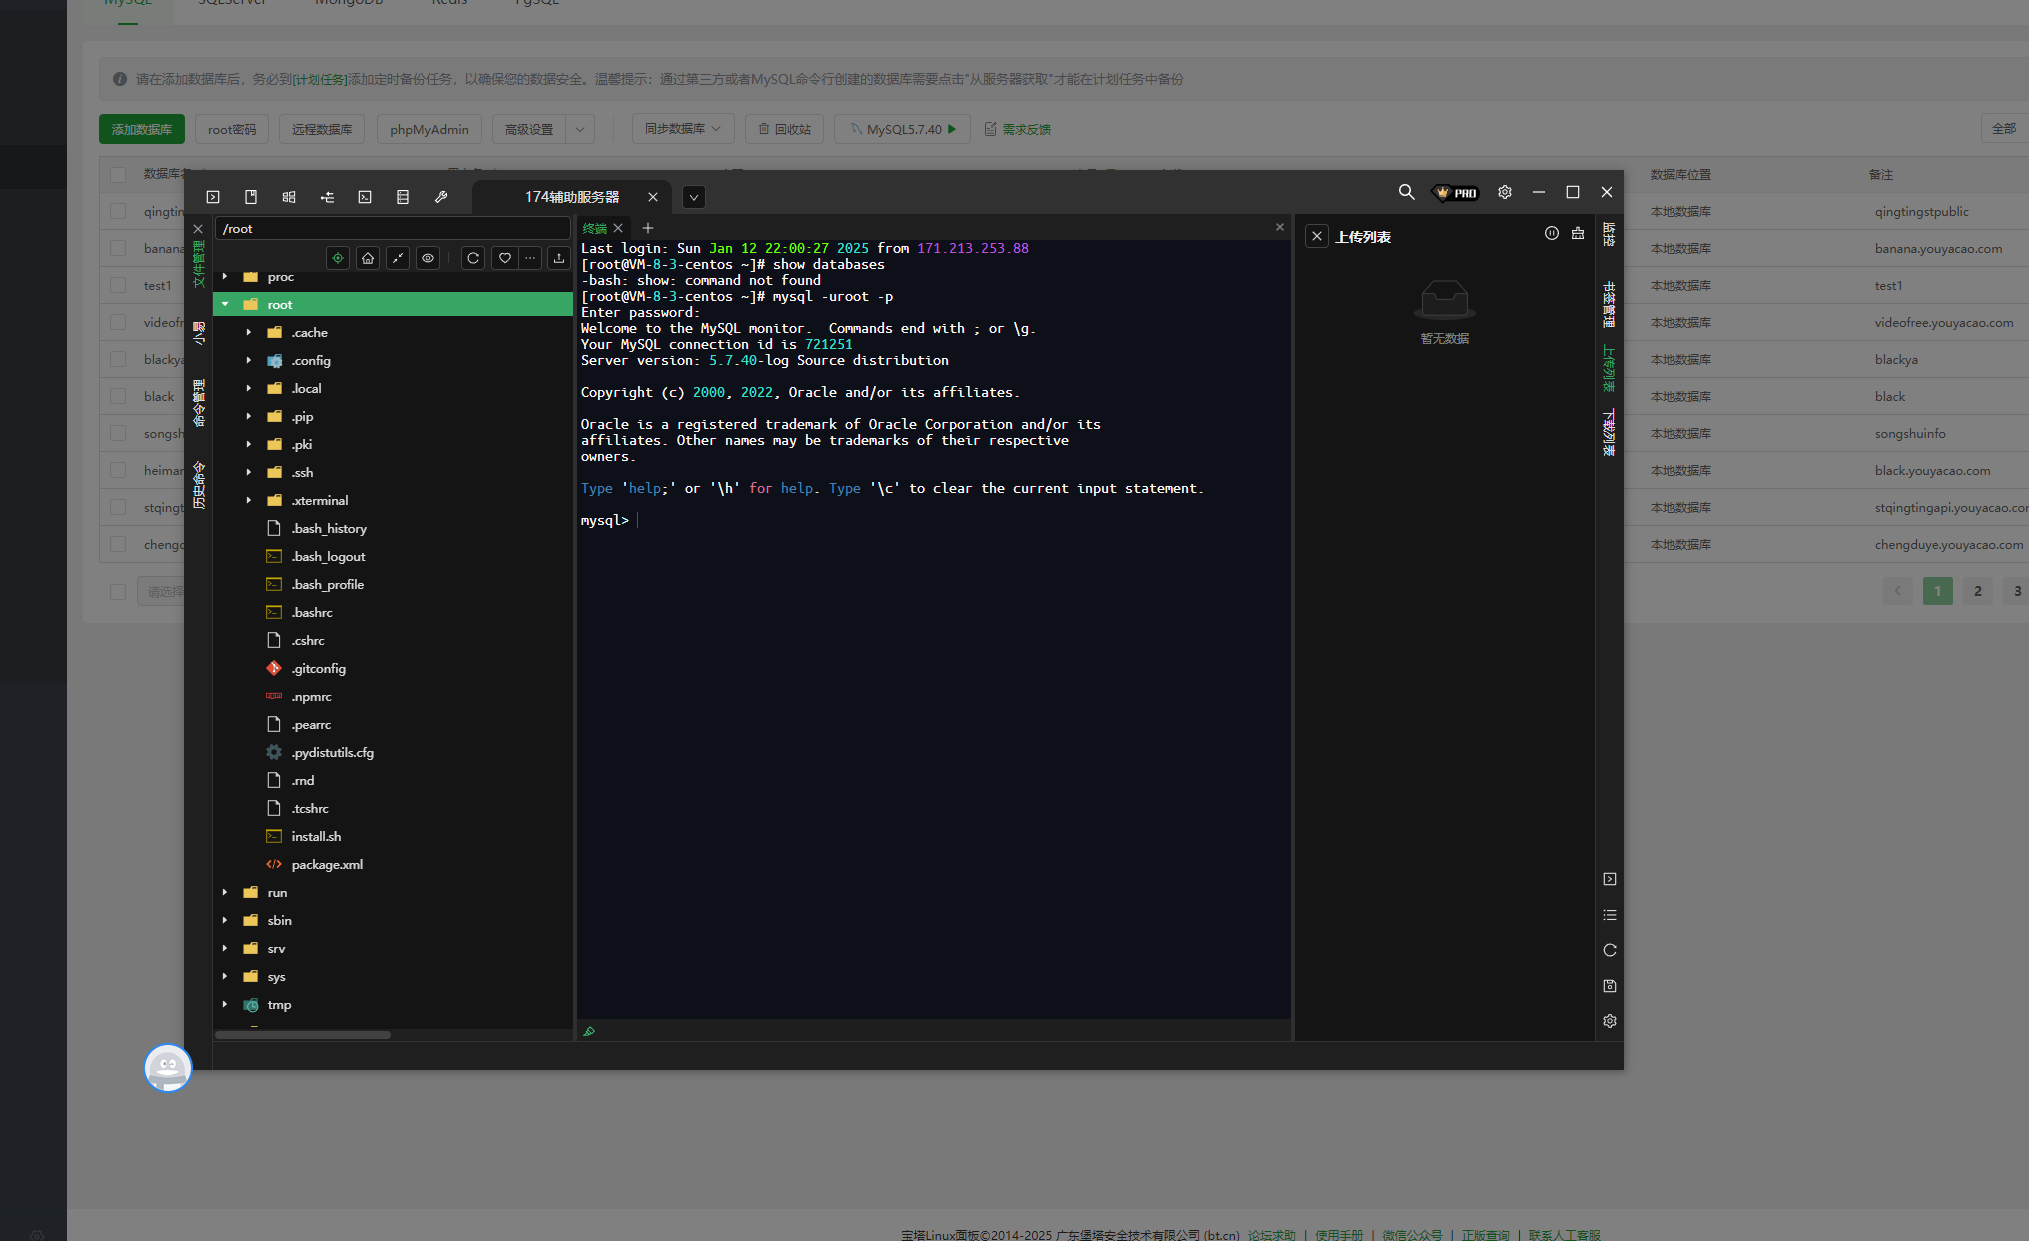Click the heart favorites icon

tap(505, 258)
